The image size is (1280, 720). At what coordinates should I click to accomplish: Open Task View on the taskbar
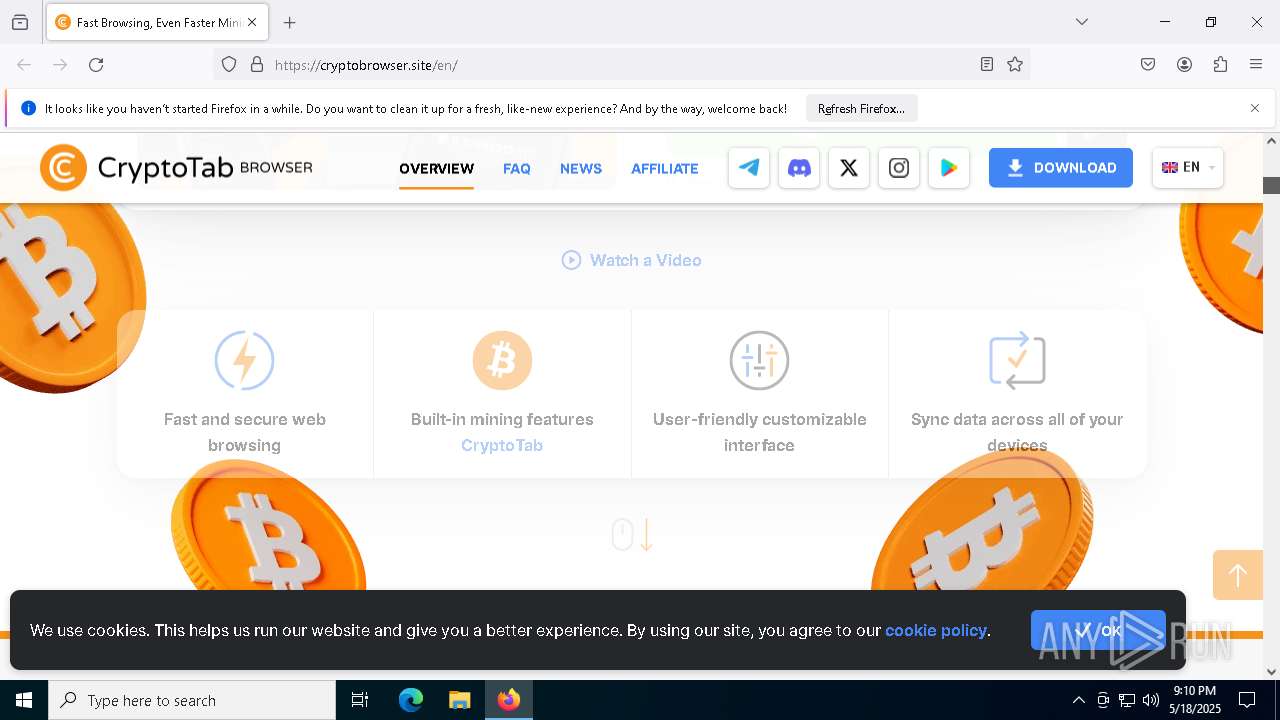coord(360,700)
